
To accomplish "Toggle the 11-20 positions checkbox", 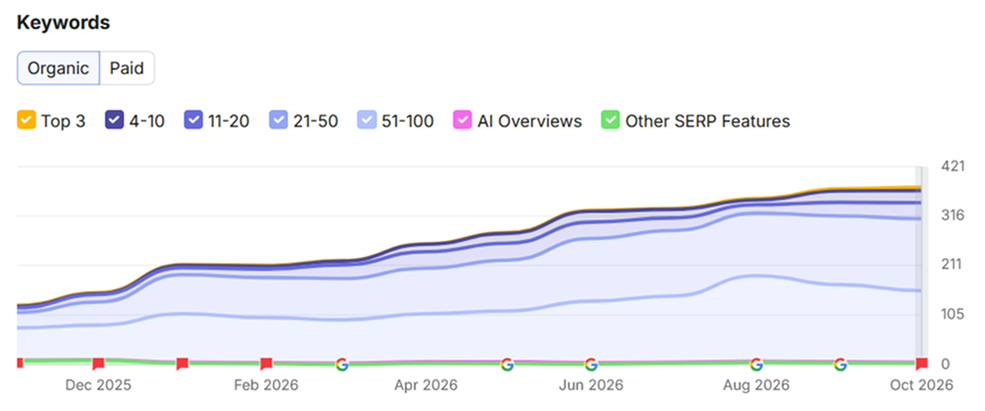I will (193, 121).
